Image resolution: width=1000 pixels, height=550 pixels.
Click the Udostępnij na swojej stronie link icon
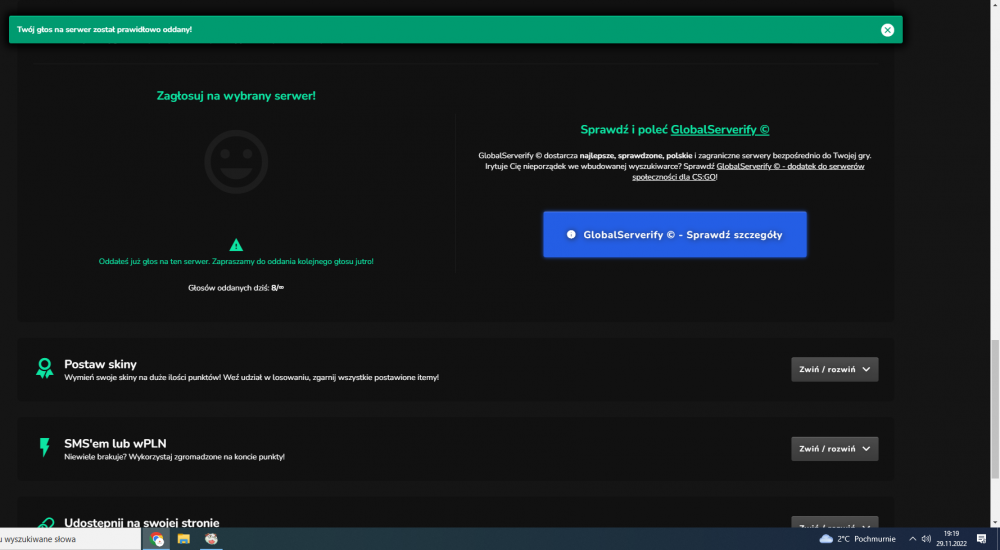coord(45,523)
